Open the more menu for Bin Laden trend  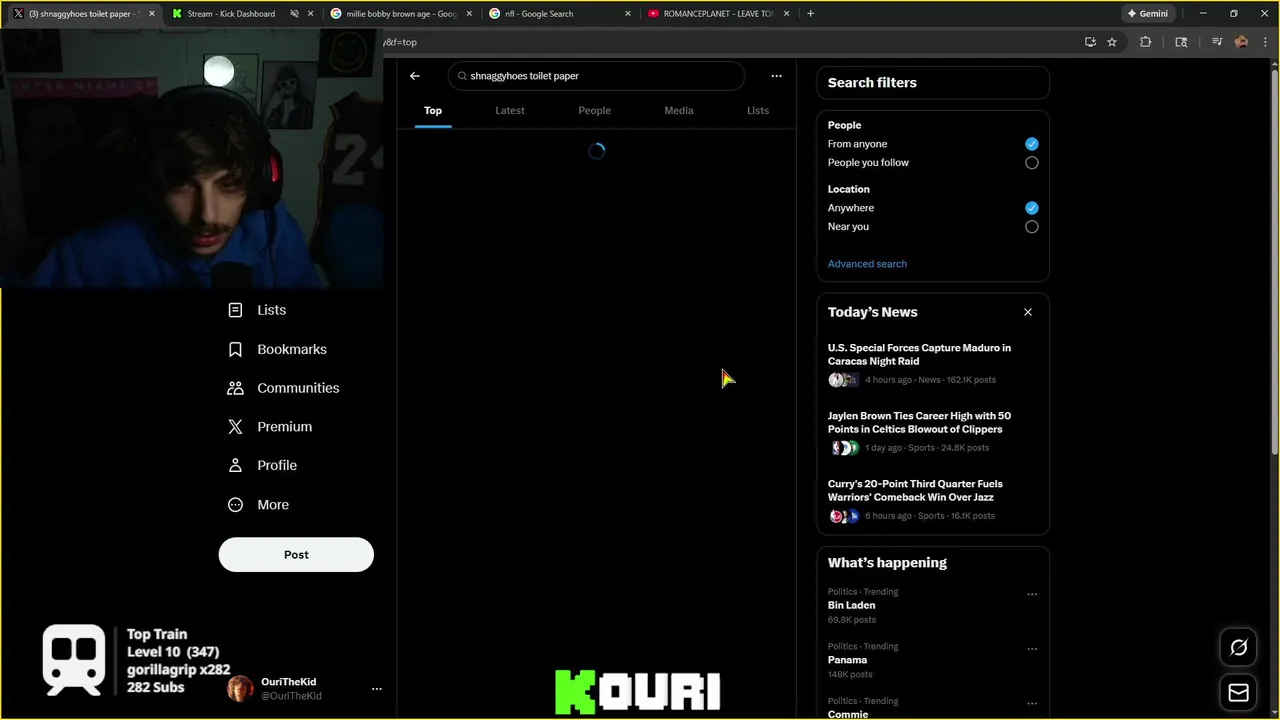point(1032,594)
